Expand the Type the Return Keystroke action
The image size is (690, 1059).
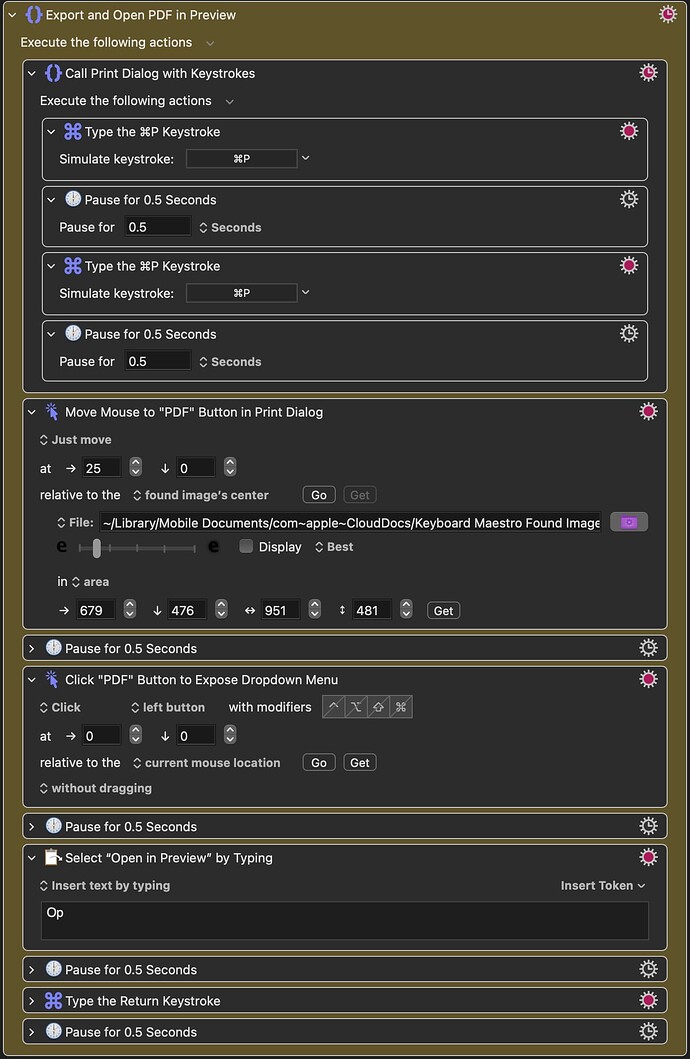(x=32, y=1000)
